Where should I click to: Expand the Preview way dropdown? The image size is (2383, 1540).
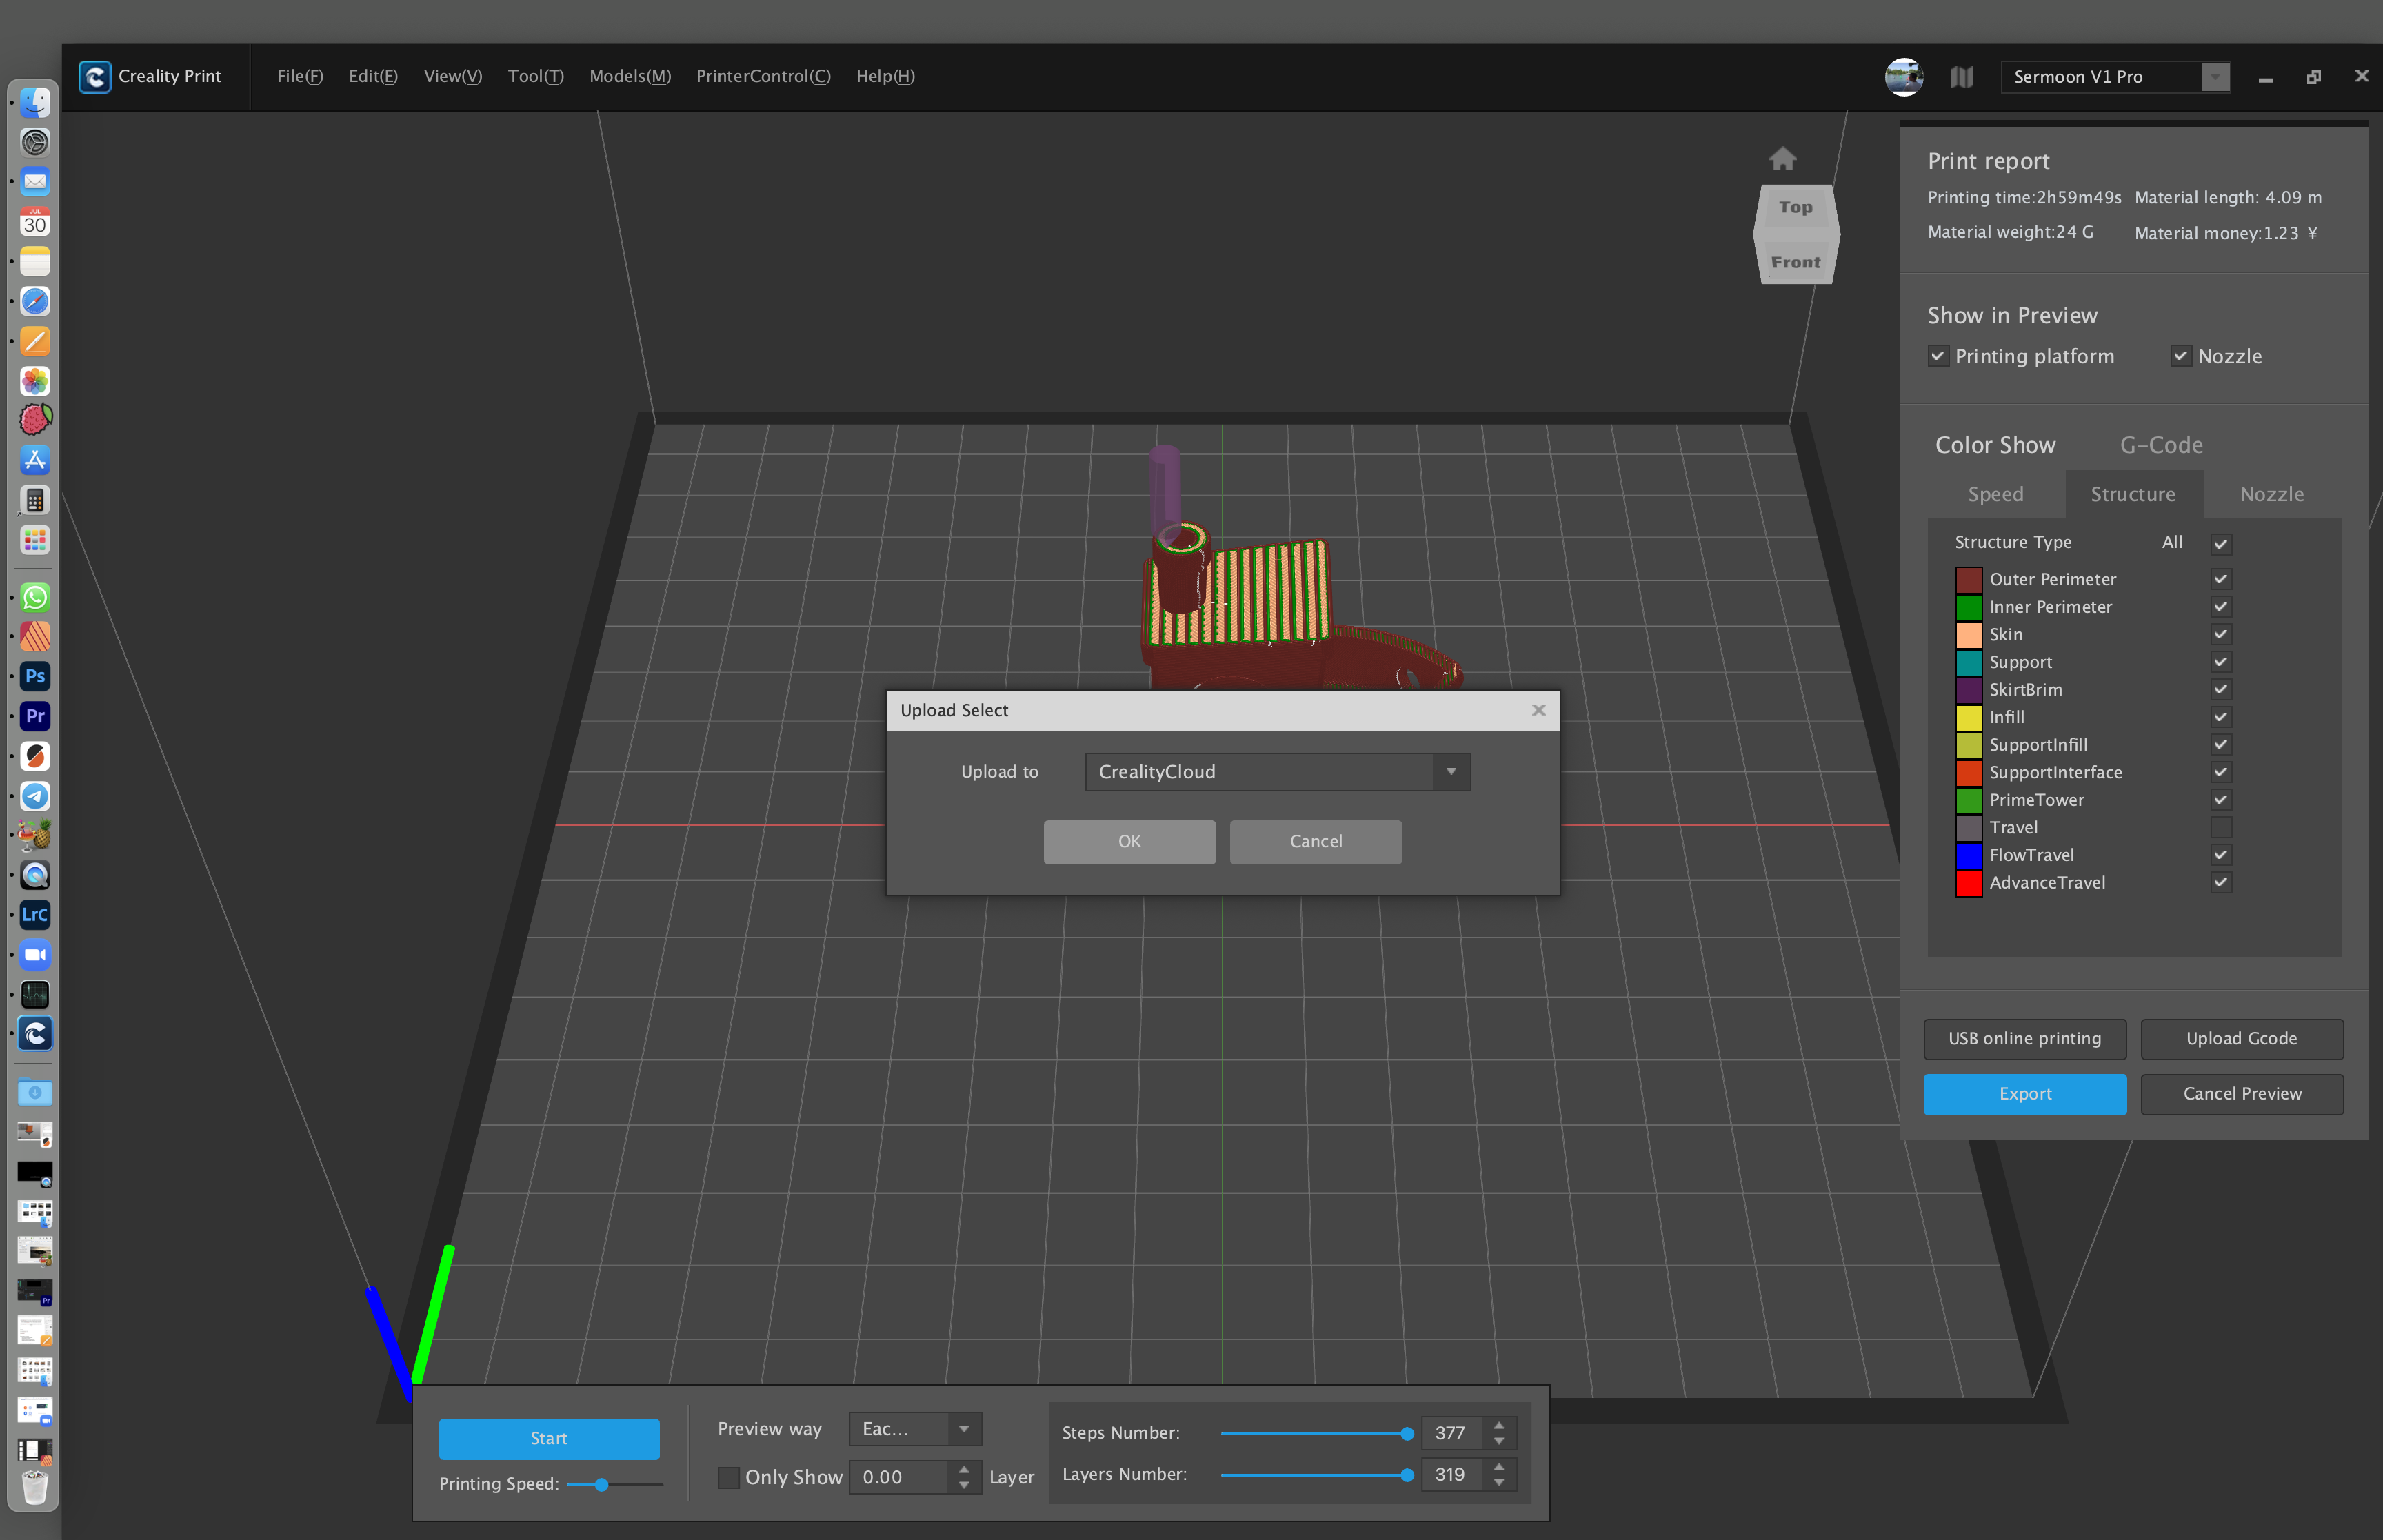coord(963,1429)
